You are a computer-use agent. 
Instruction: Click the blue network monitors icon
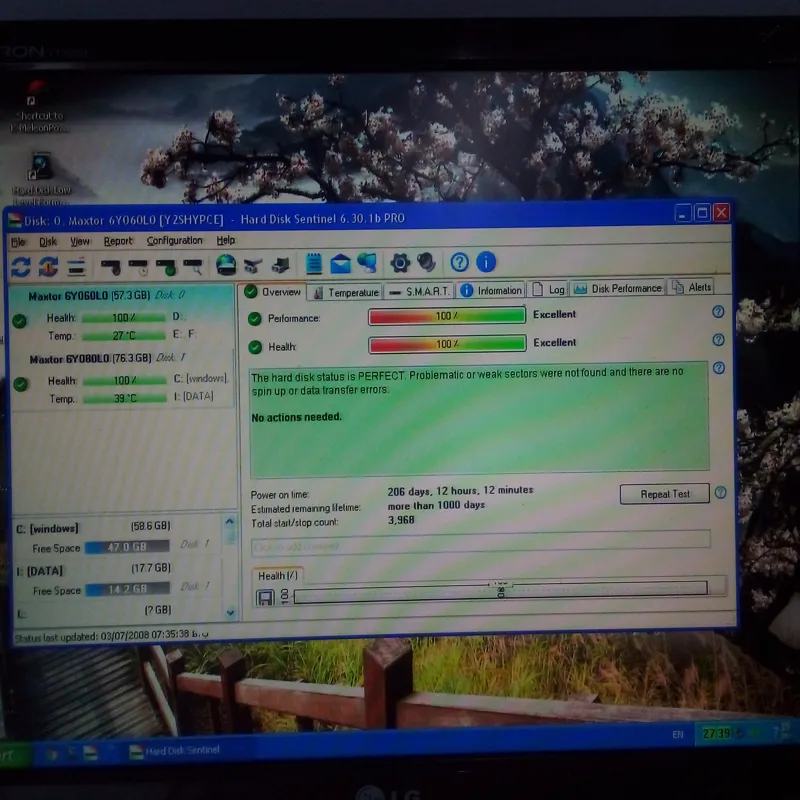click(x=367, y=263)
